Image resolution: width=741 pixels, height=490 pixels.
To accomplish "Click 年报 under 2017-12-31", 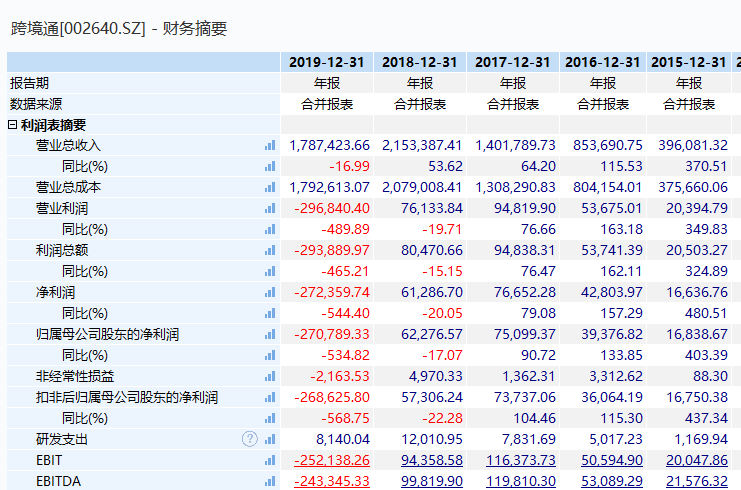I will pos(513,83).
